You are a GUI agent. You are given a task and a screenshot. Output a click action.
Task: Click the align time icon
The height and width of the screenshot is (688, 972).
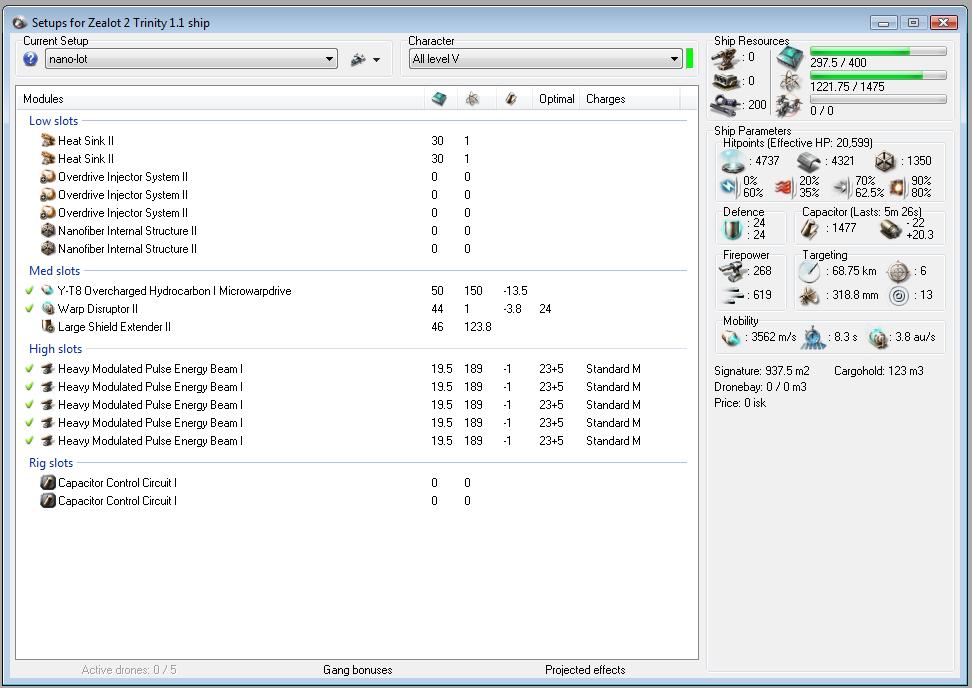tap(813, 338)
